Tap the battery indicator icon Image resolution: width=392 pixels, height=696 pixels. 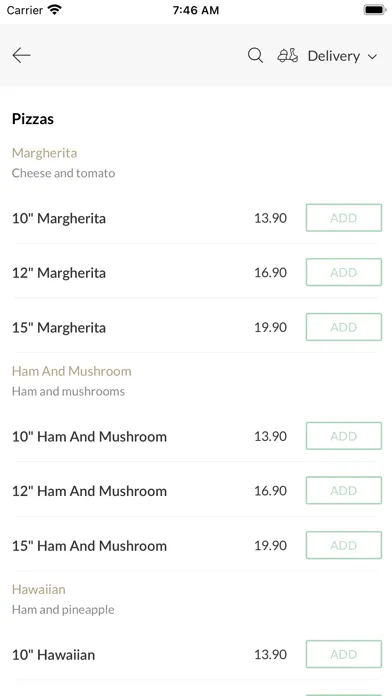(375, 10)
